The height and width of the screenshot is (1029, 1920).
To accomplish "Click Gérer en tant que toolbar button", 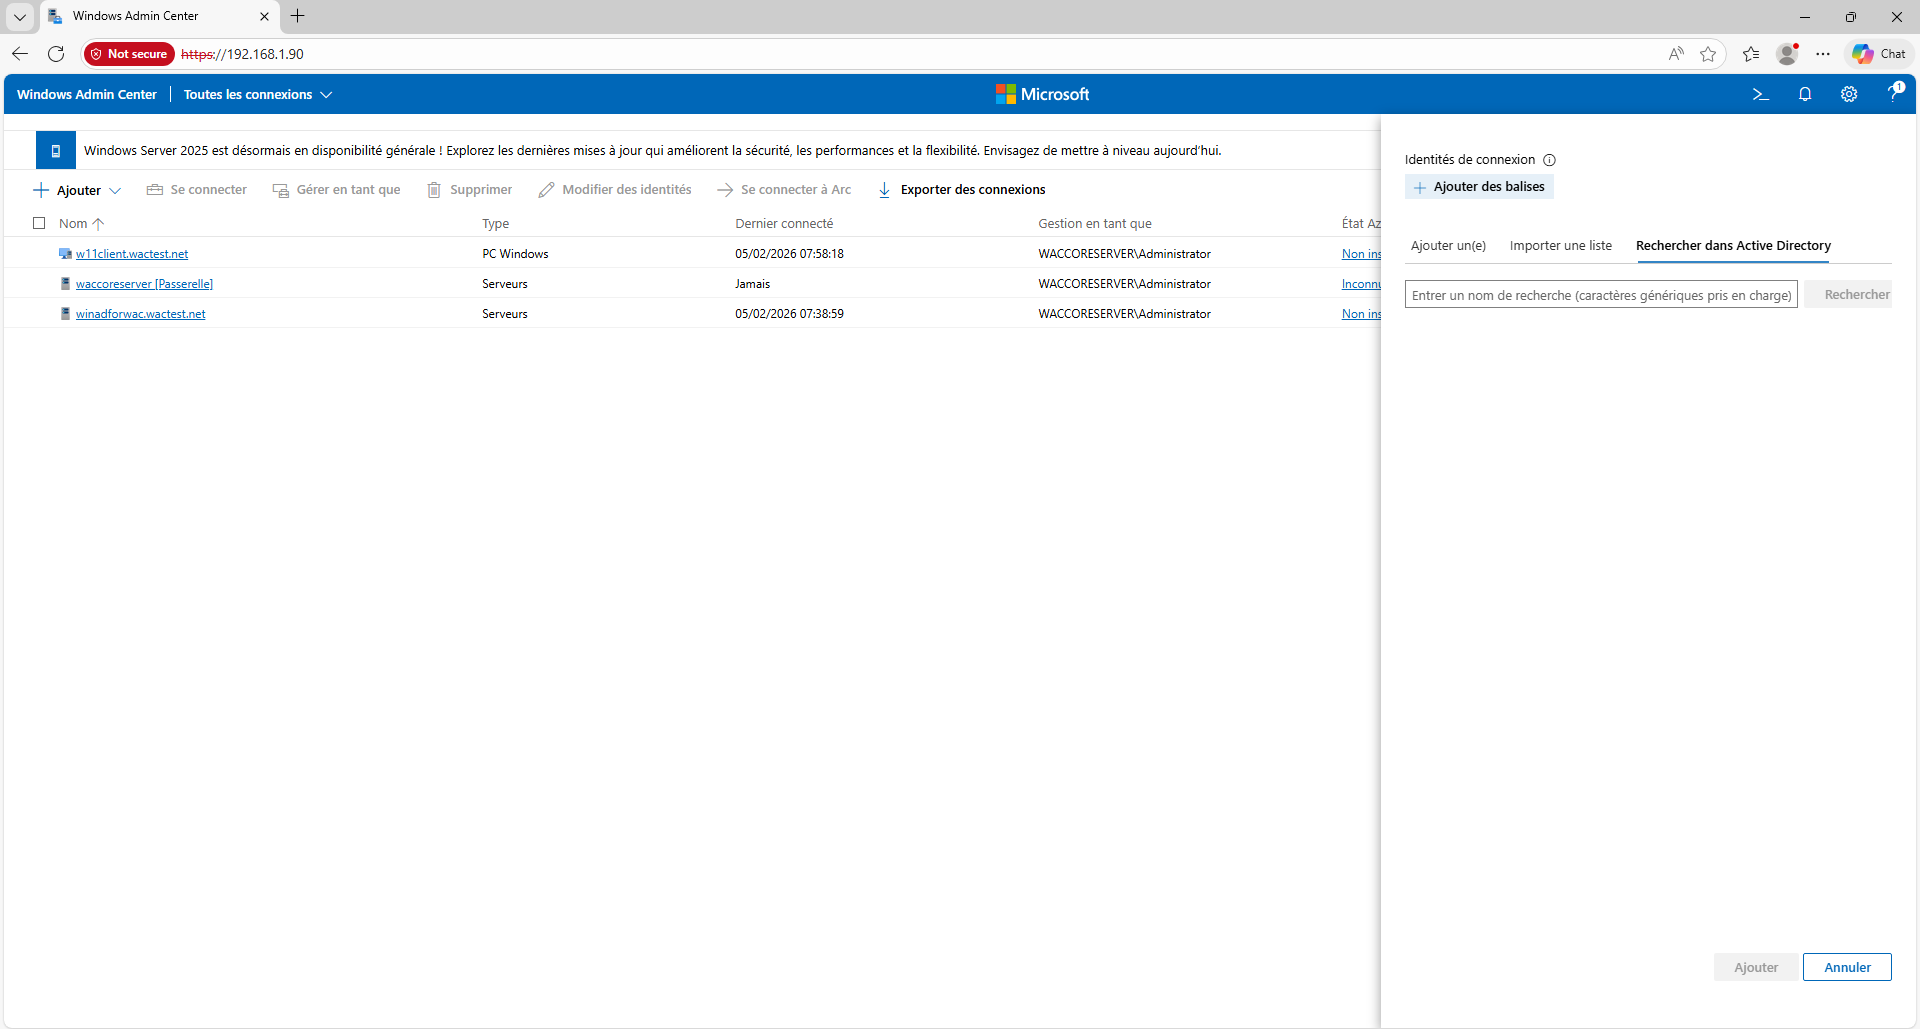I will (337, 190).
